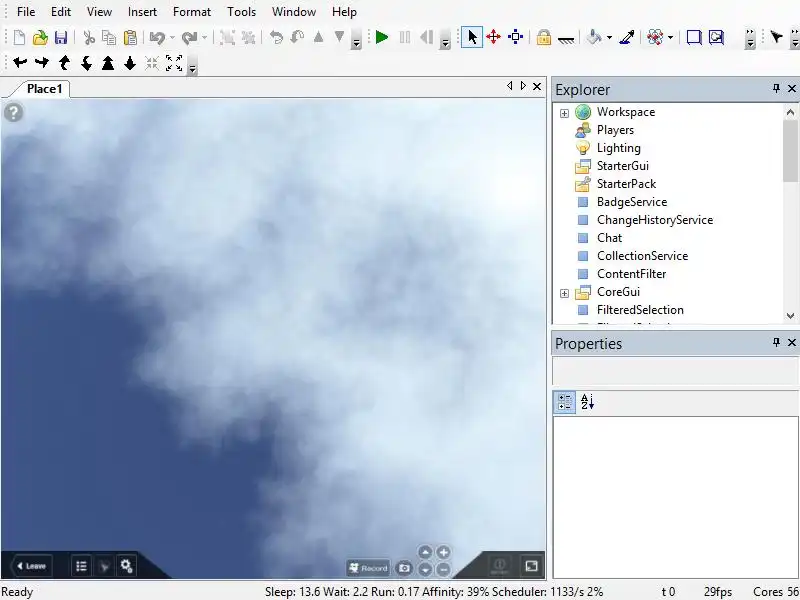Reset simulation with the step-back icon
800x600 pixels.
pyautogui.click(x=427, y=37)
